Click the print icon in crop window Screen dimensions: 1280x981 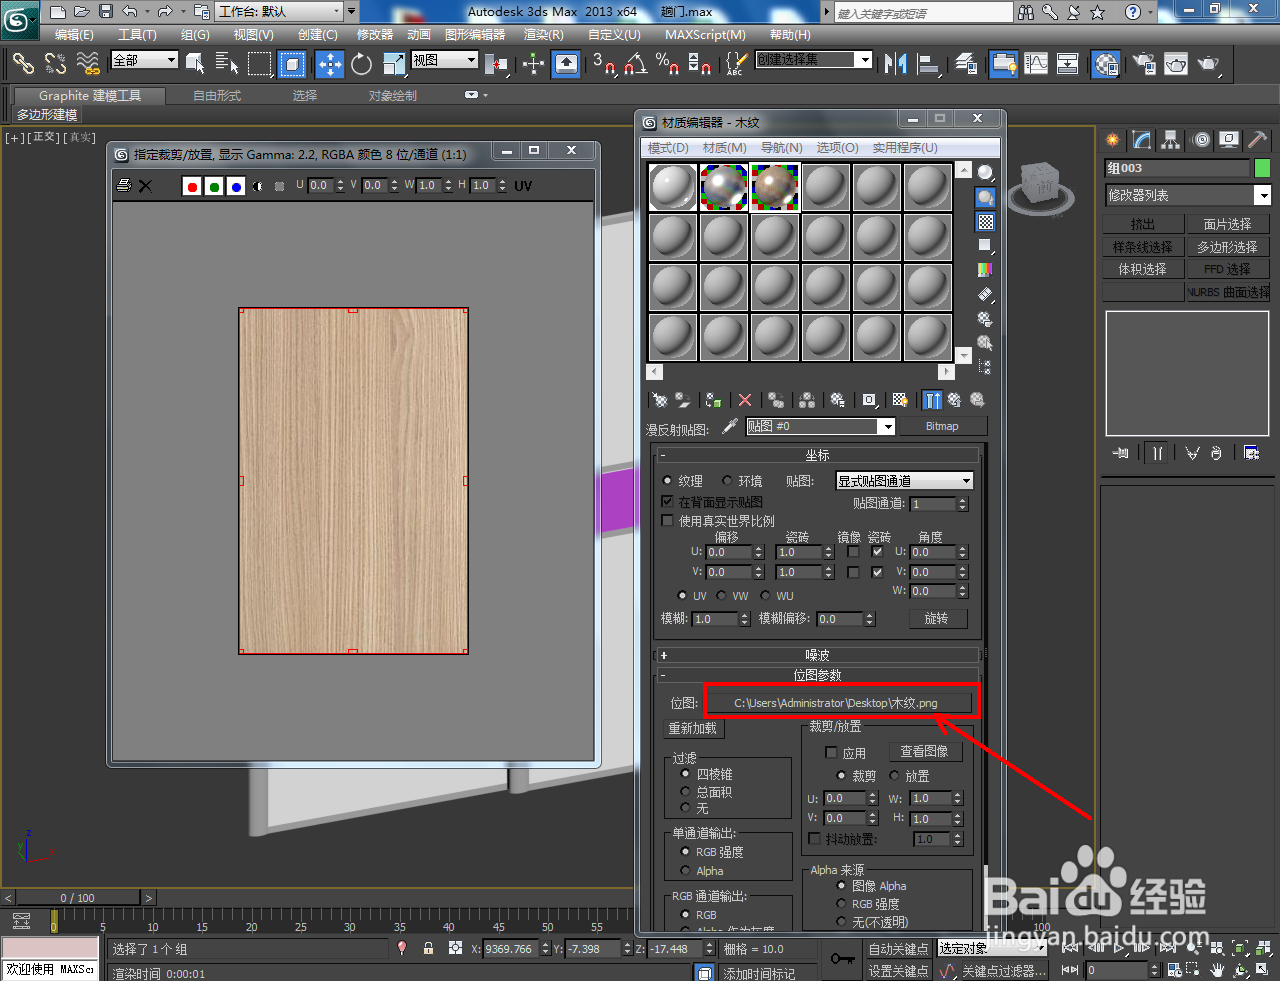pyautogui.click(x=124, y=185)
